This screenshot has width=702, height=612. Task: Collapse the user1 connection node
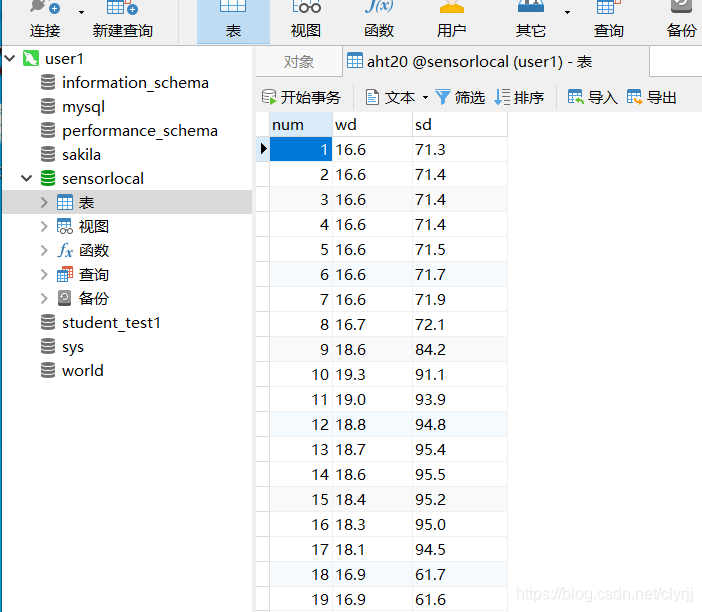10,58
